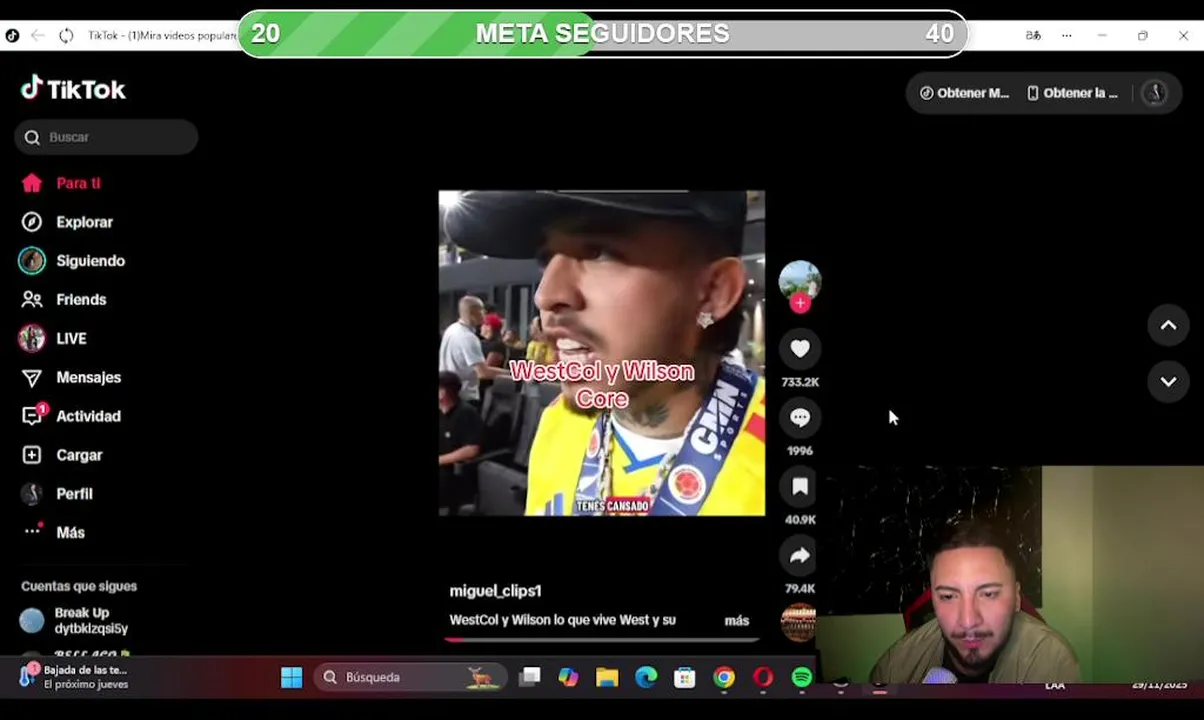This screenshot has width=1204, height=720.
Task: Click the Obtener M... button
Action: (x=965, y=93)
